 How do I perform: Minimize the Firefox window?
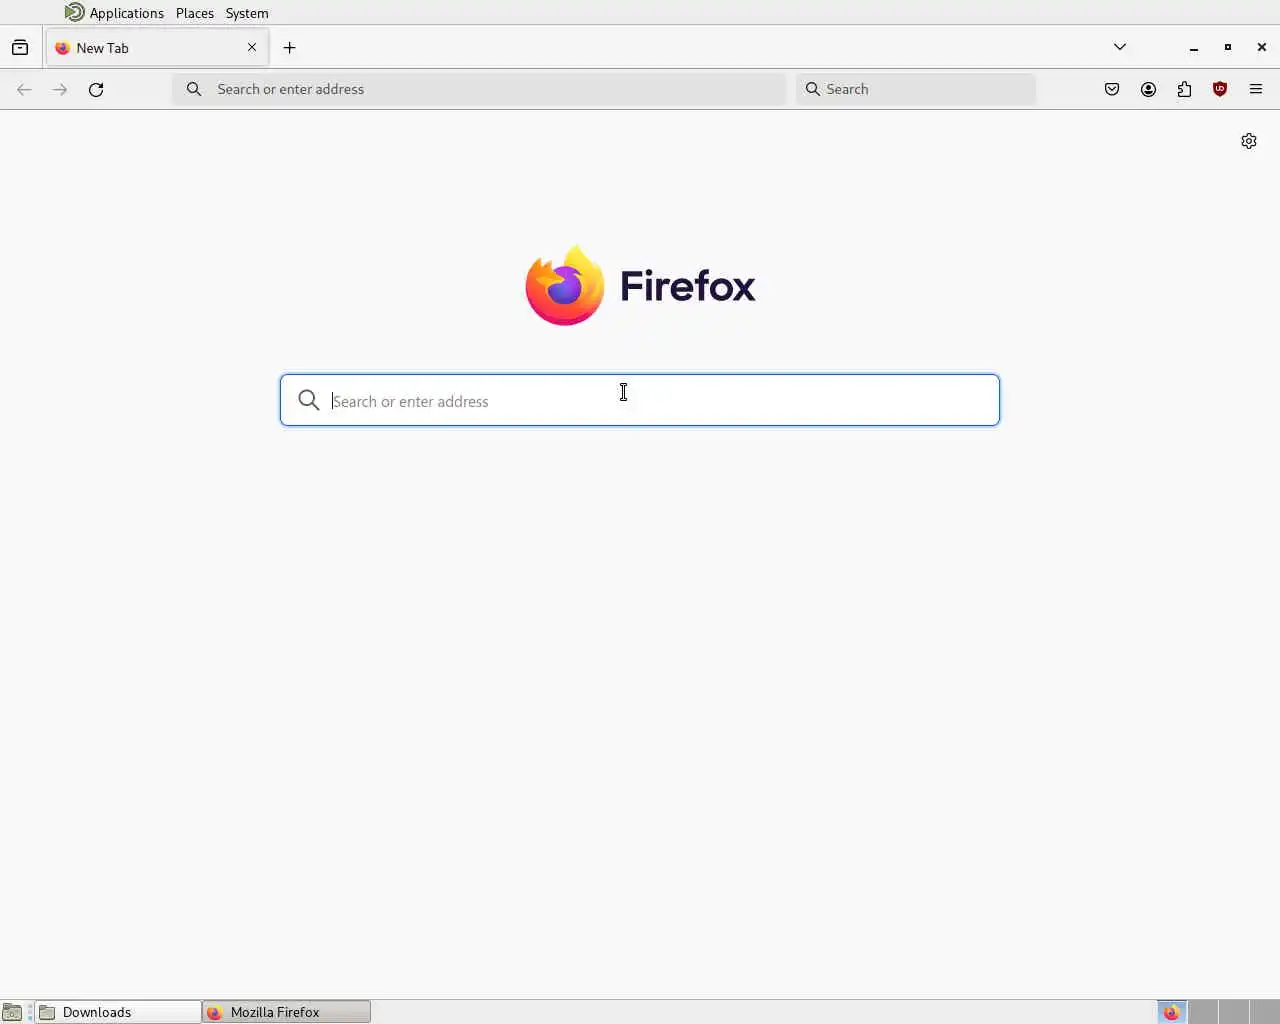1194,47
